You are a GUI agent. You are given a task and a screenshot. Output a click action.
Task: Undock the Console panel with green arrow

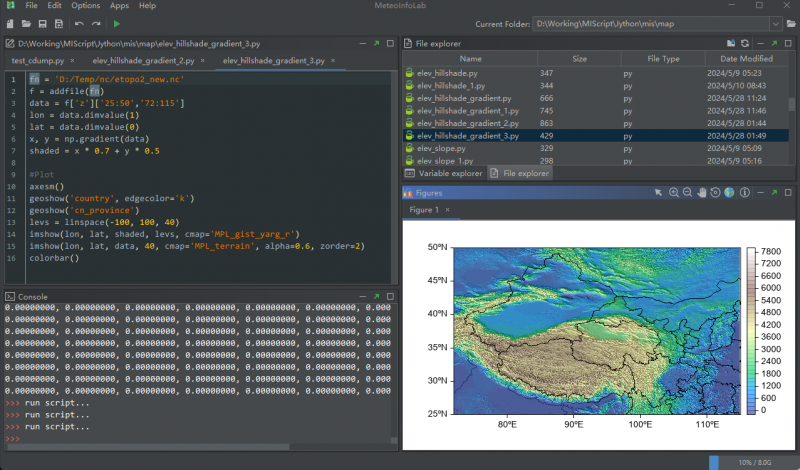click(x=376, y=297)
